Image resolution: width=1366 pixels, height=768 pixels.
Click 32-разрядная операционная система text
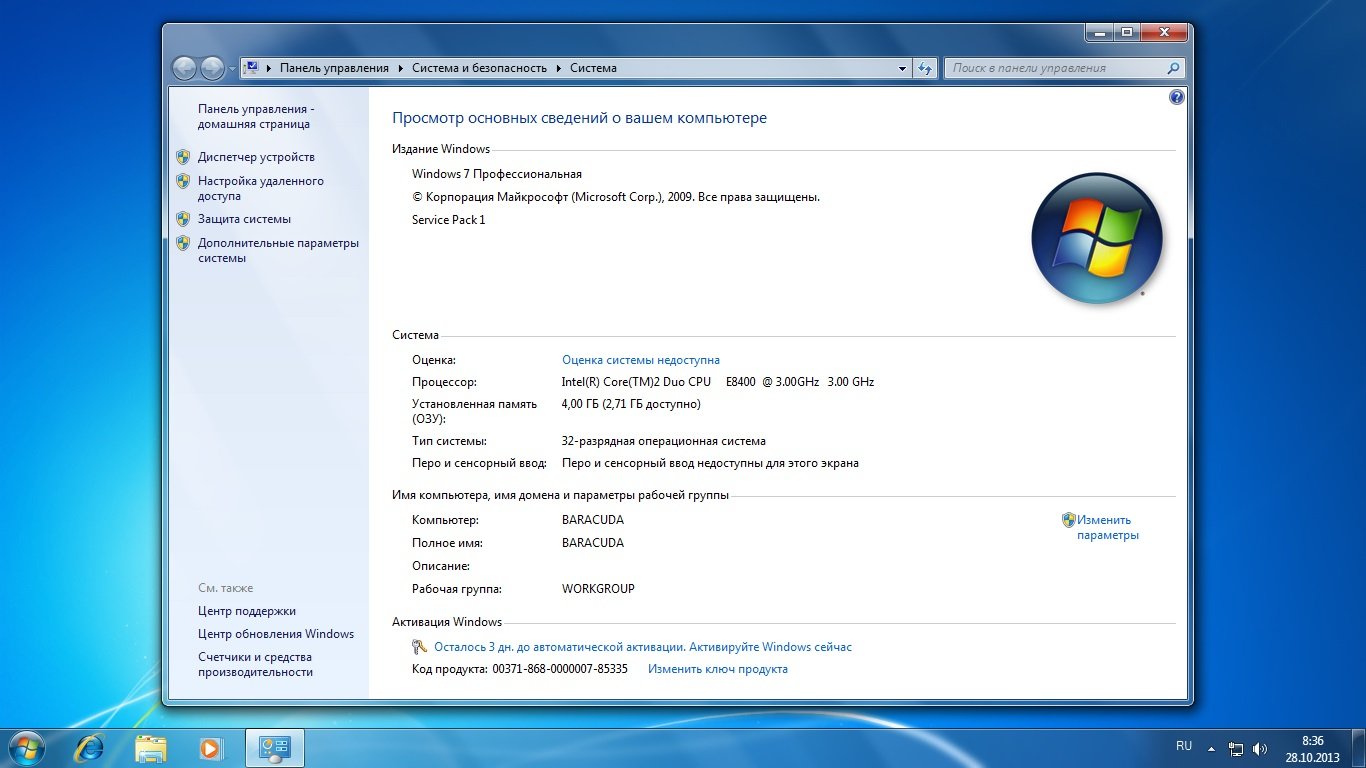(x=664, y=441)
